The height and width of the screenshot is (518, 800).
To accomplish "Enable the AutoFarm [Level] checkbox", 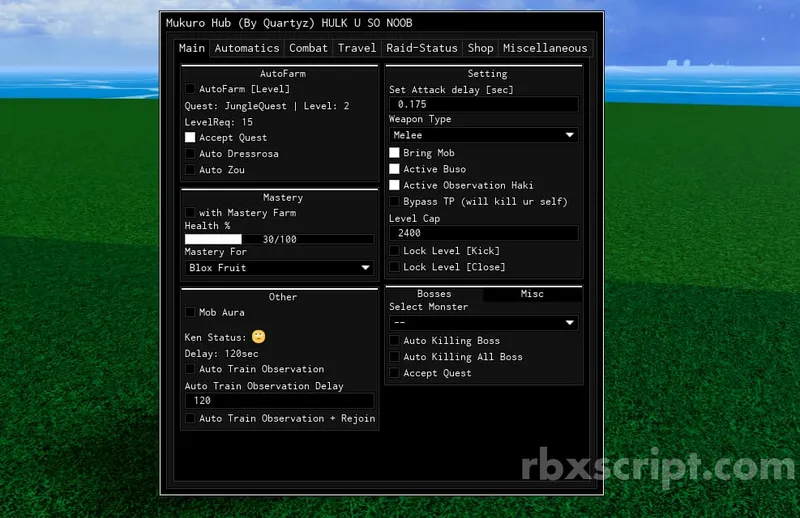I will tap(190, 89).
